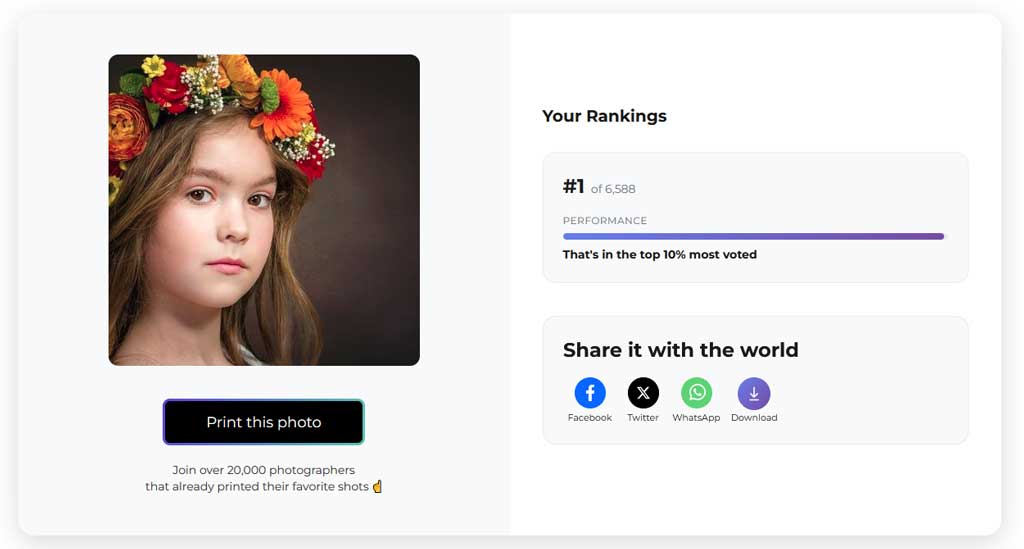
Task: Click the X Twitter share icon
Action: (x=643, y=393)
